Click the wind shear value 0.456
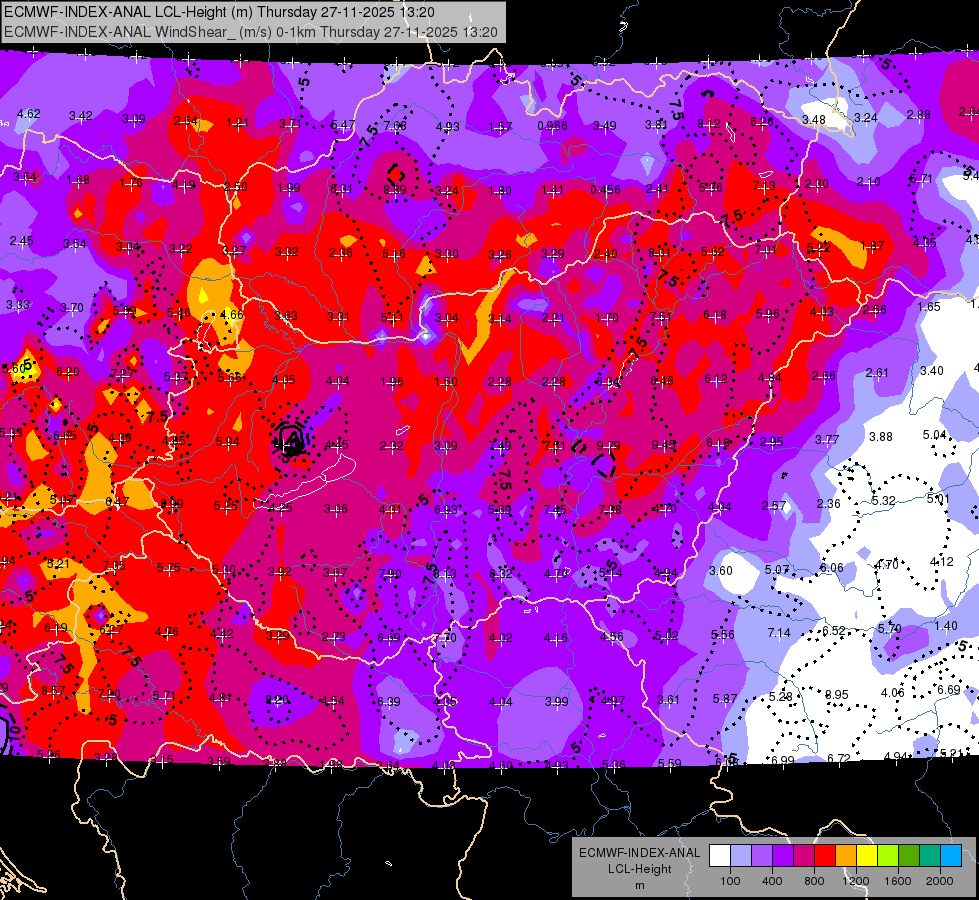Screen dimensions: 979x900 pyautogui.click(x=605, y=190)
